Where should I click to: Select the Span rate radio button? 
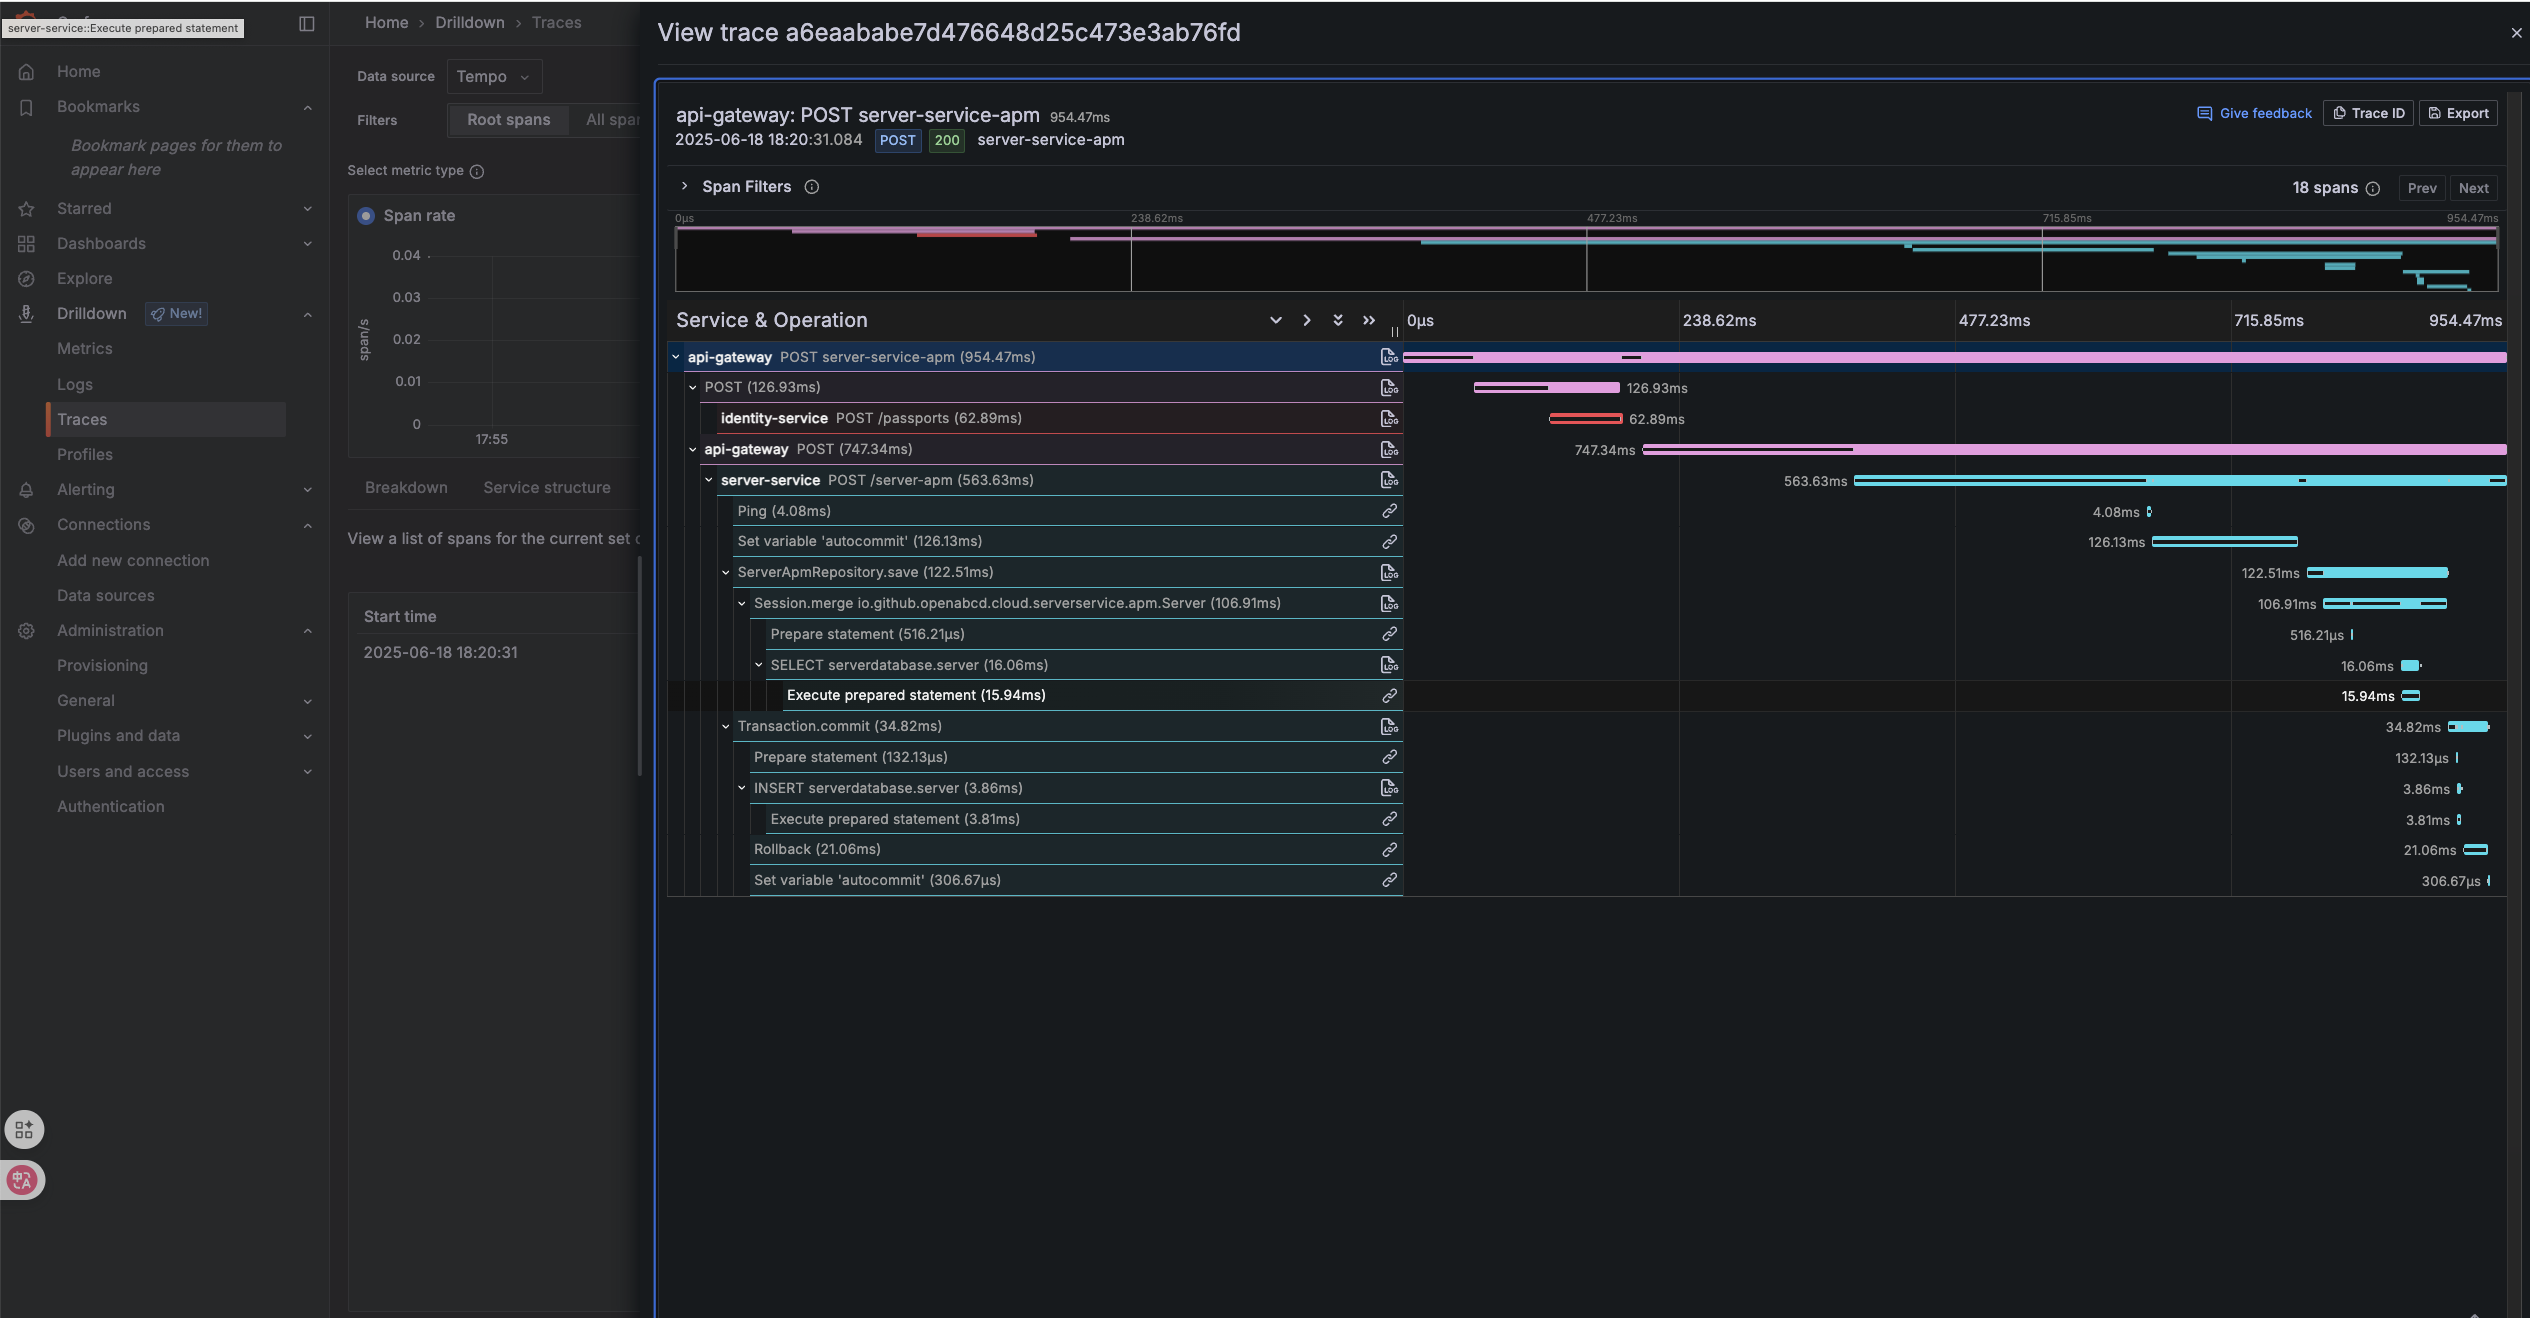366,215
